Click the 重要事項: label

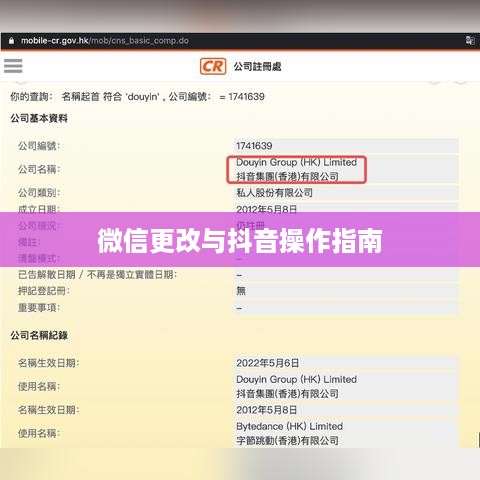(39, 307)
